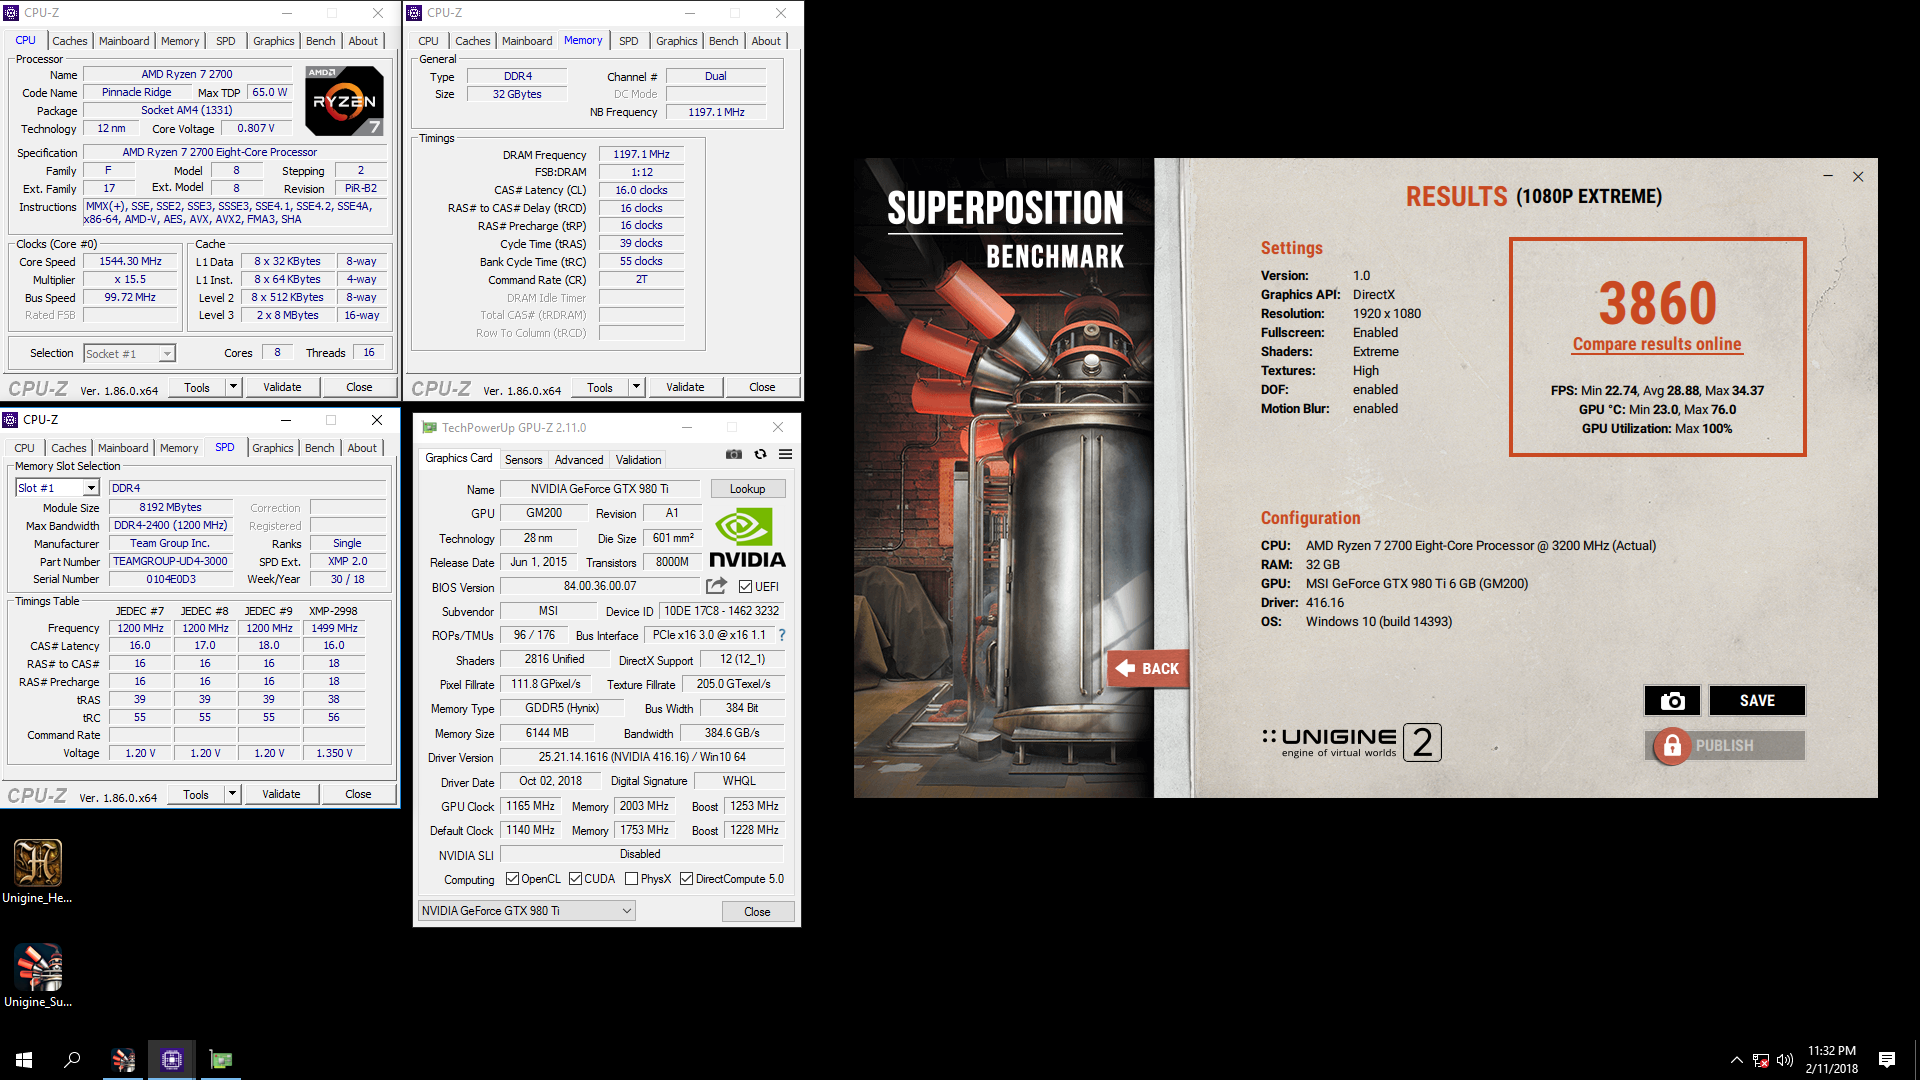Open the Socket #1 selection dropdown
Image resolution: width=1920 pixels, height=1080 pixels.
coord(130,354)
